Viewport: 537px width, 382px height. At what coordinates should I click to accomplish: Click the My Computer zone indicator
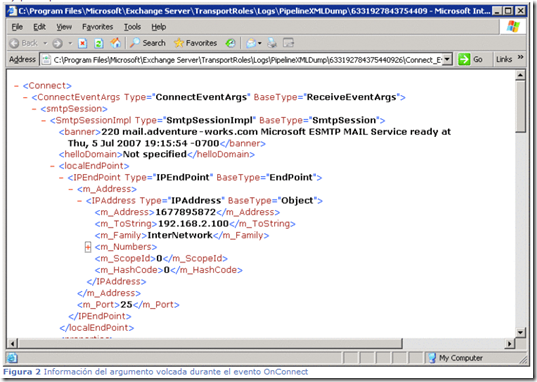click(x=455, y=358)
